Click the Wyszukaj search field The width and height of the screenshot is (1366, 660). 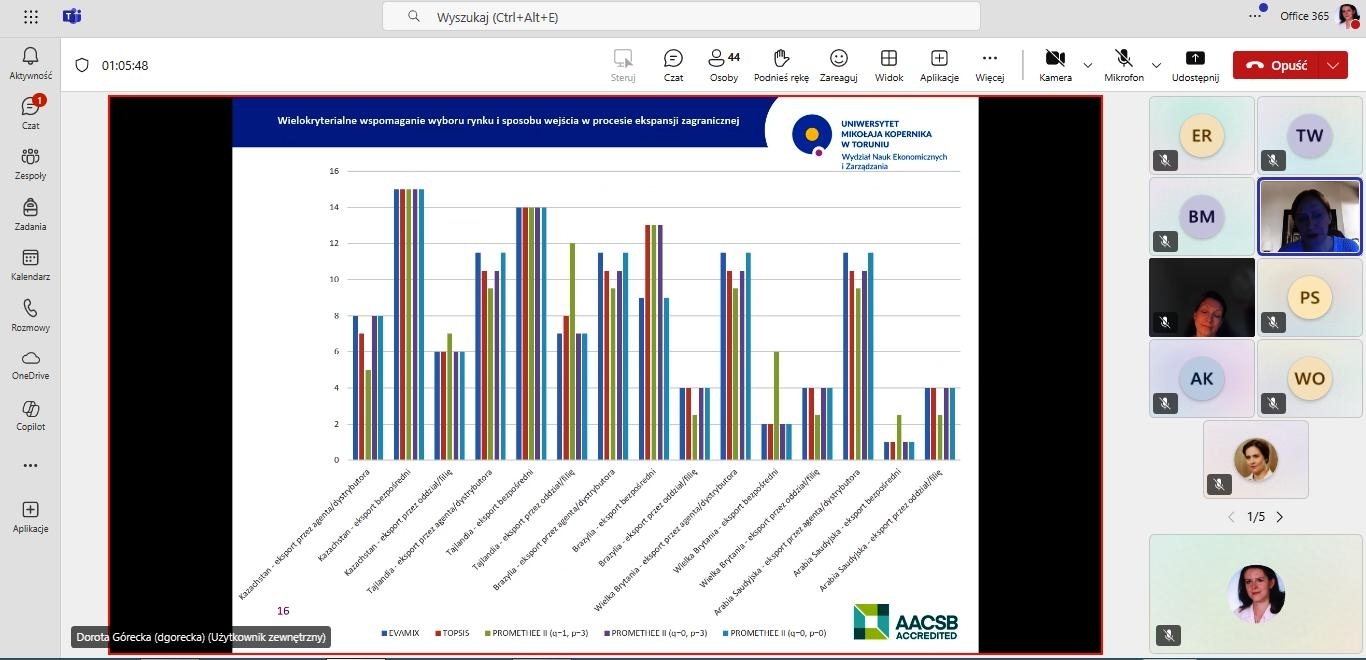[x=680, y=17]
